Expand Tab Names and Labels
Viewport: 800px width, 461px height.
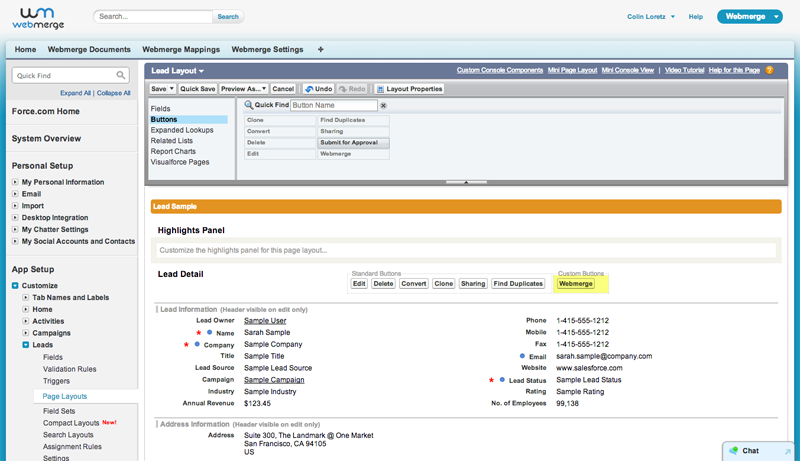[26, 297]
